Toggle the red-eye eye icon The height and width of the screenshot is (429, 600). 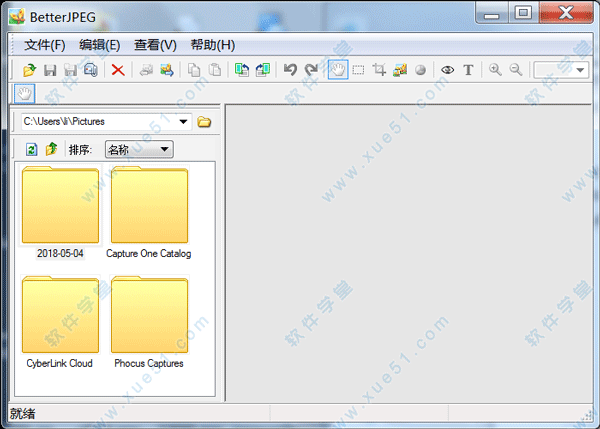[447, 70]
